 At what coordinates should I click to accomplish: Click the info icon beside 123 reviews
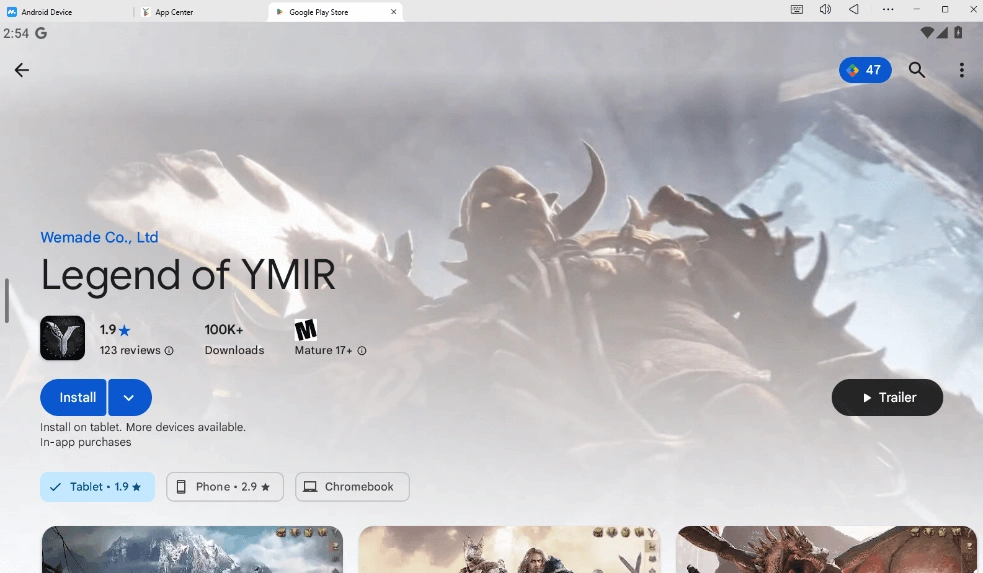(169, 350)
